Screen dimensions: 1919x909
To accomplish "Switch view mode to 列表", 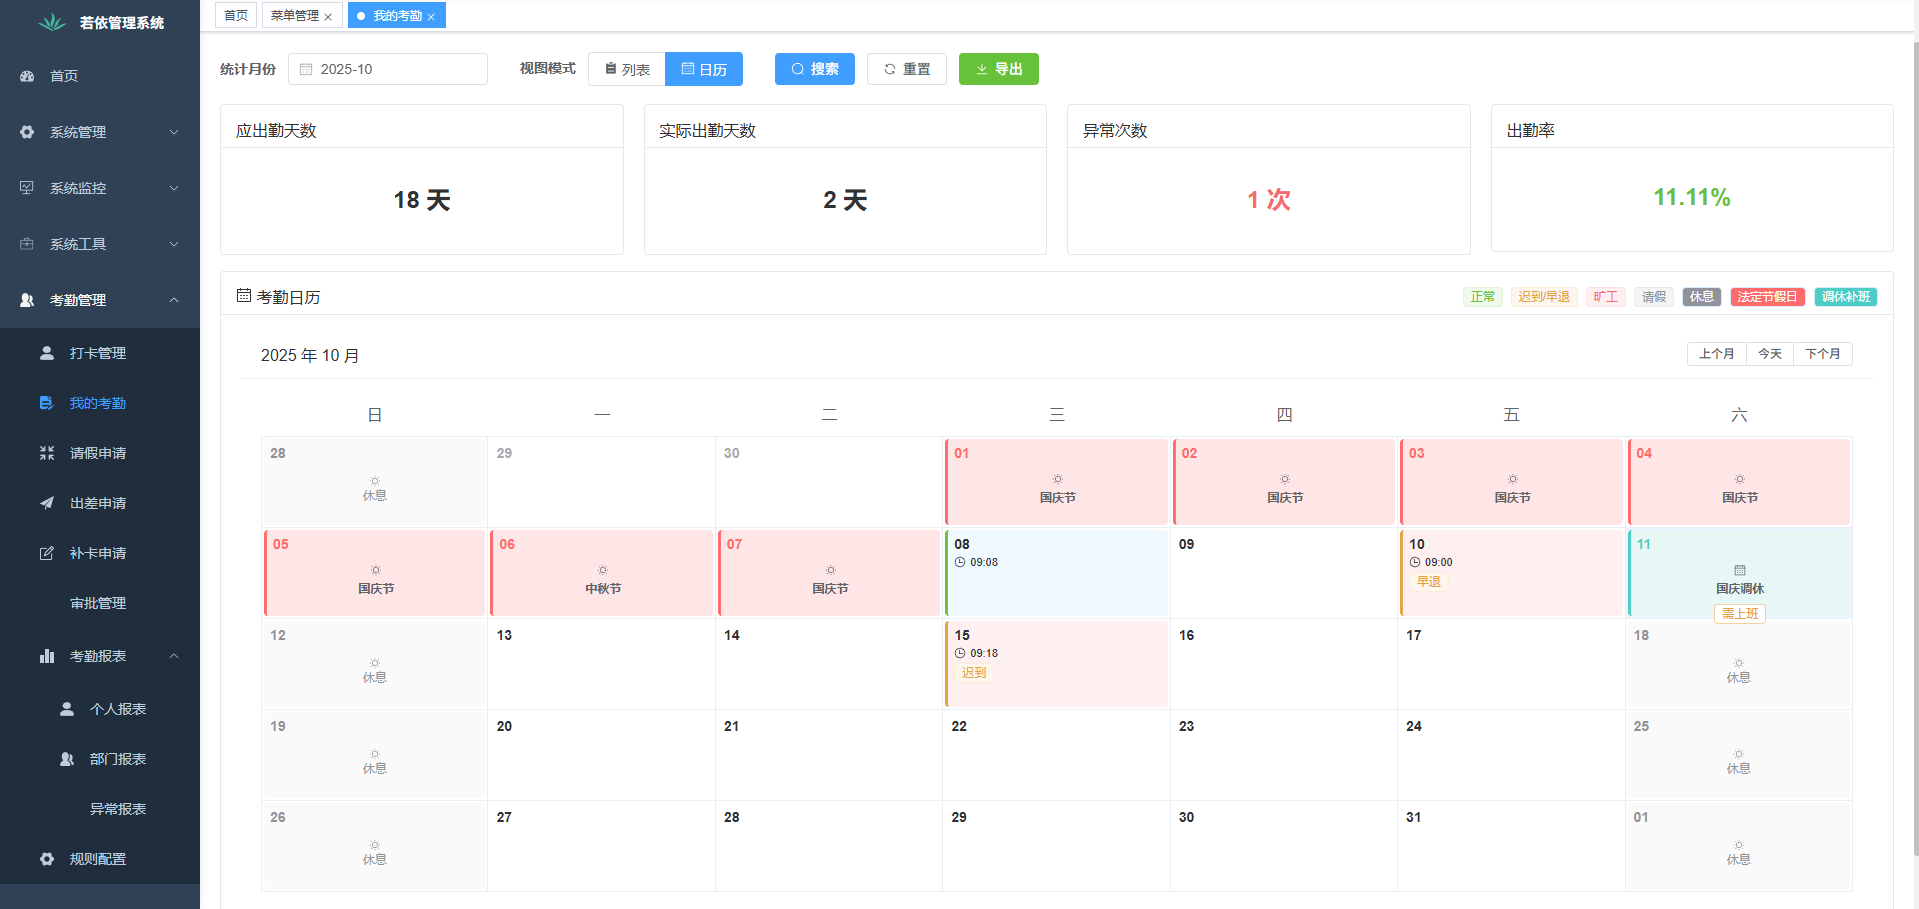I will pos(627,69).
